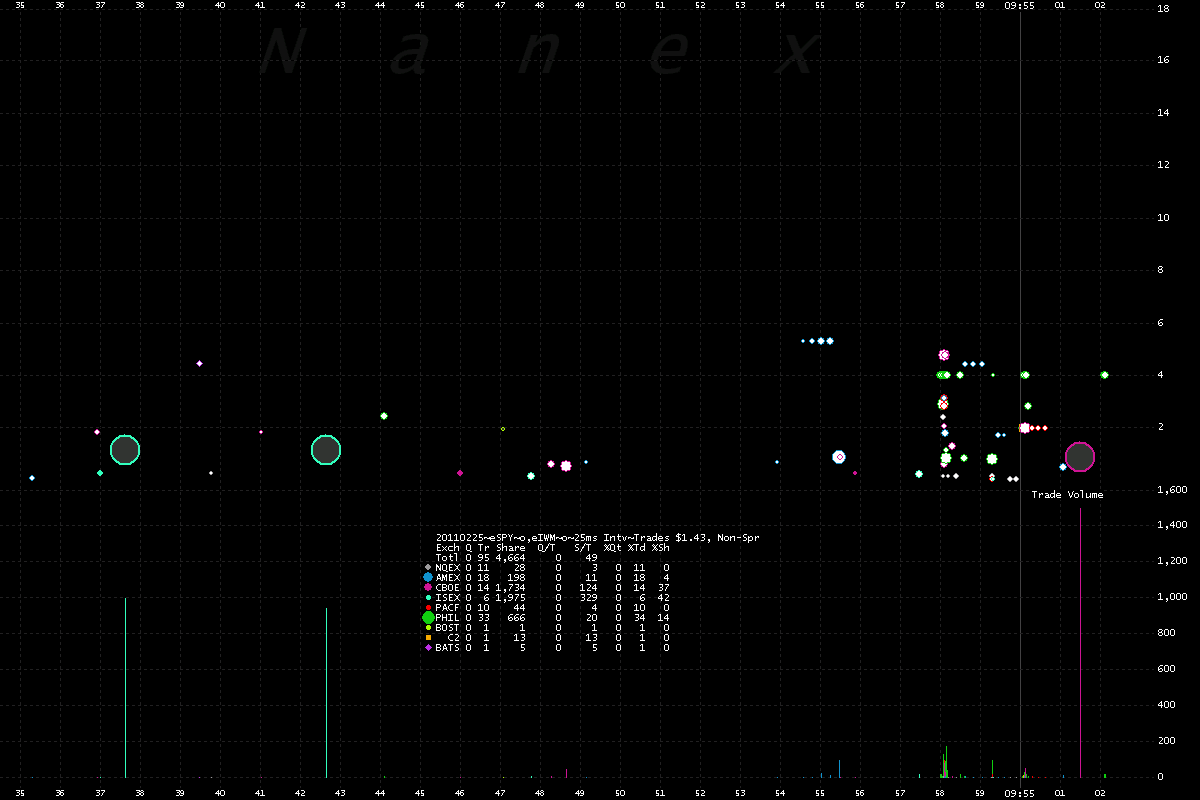Click the 'BOST' exchange label
The height and width of the screenshot is (800, 1200).
tap(448, 627)
